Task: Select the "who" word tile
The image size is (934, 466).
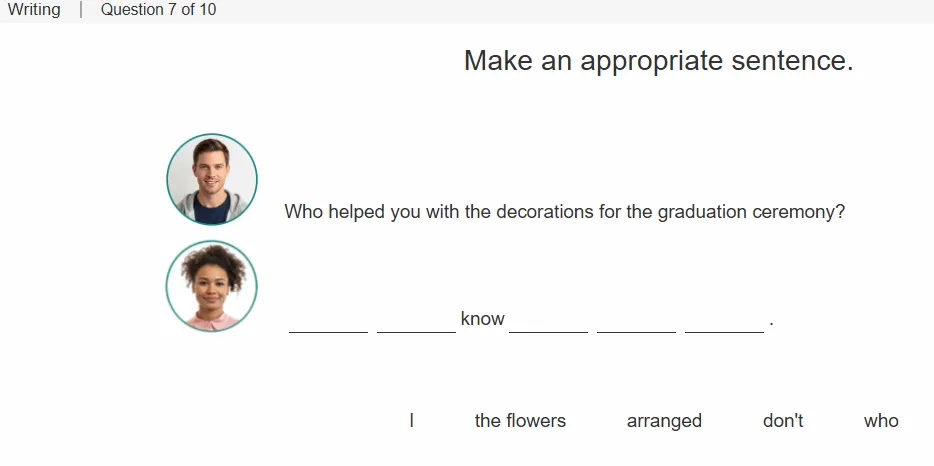Action: coord(881,421)
